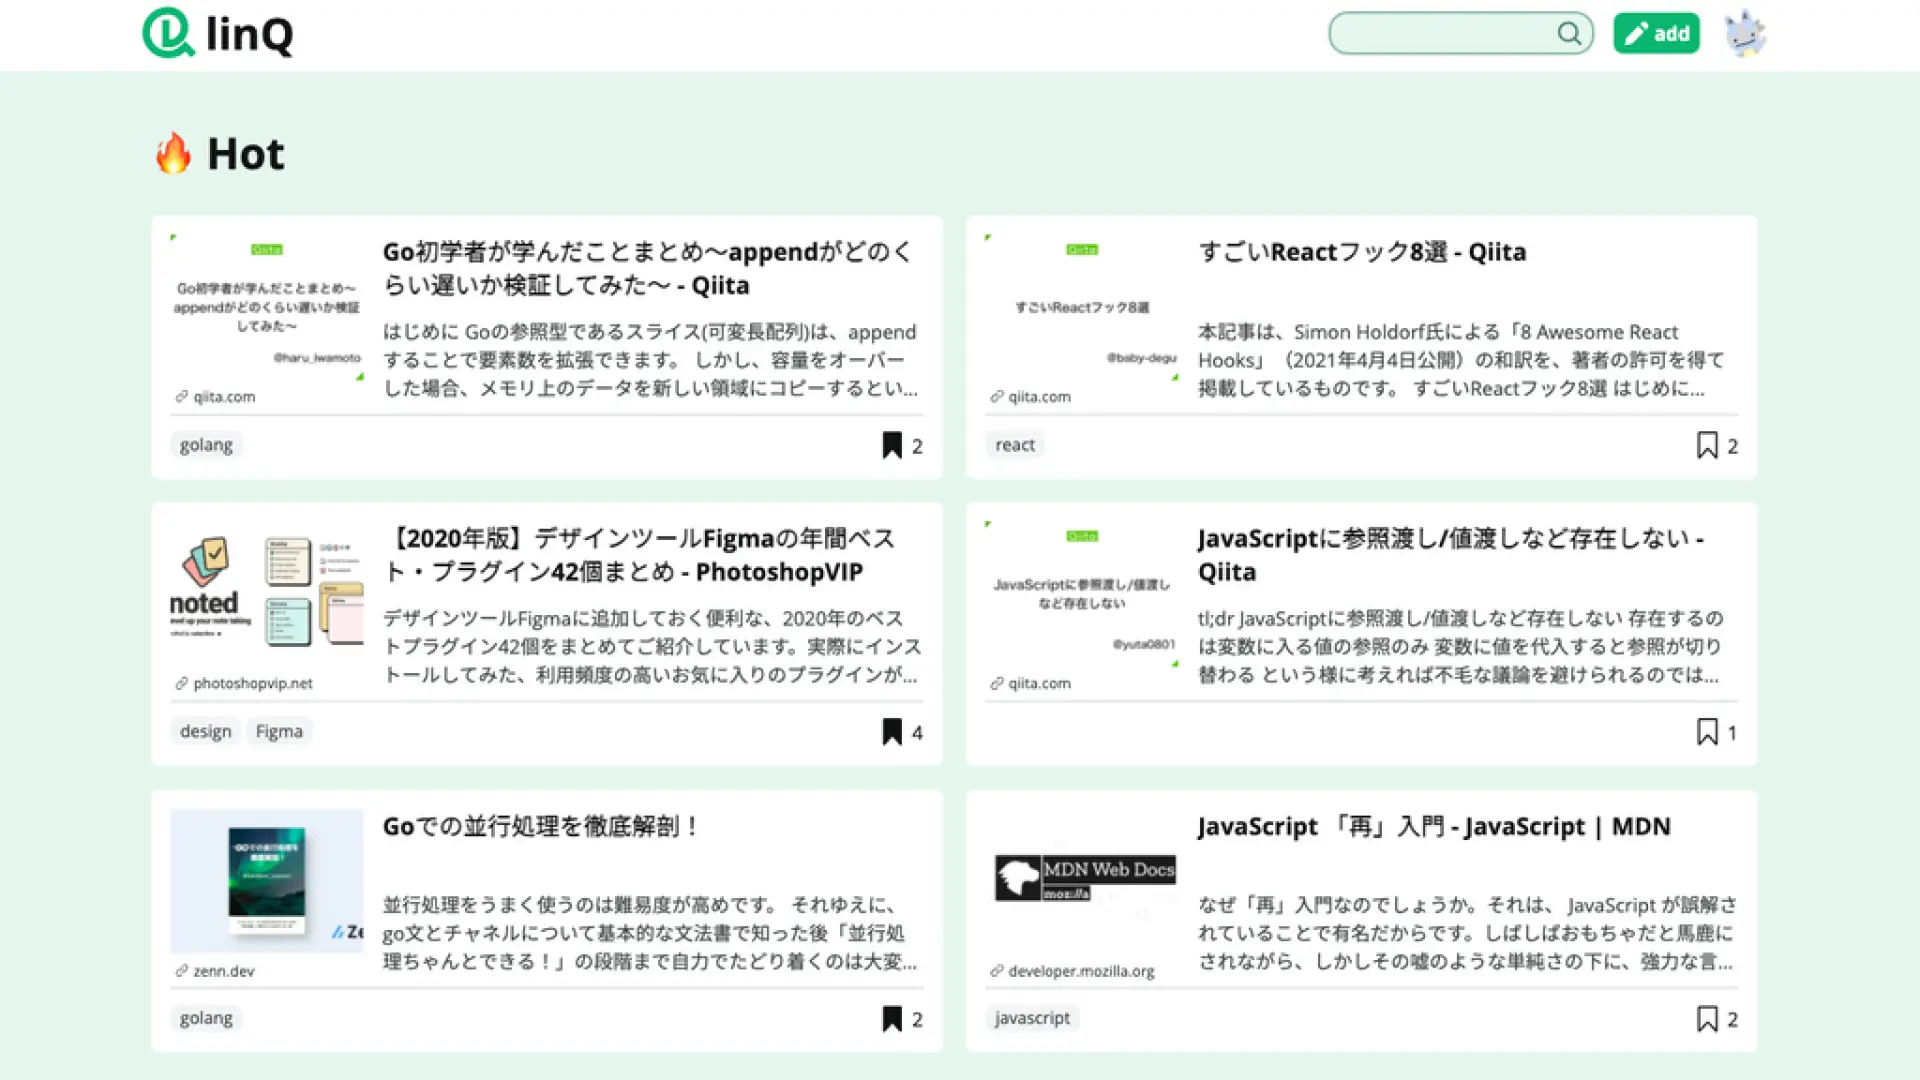Click the すごいReactフック8選 thumbnail
The image size is (1920, 1080).
pyautogui.click(x=1082, y=307)
